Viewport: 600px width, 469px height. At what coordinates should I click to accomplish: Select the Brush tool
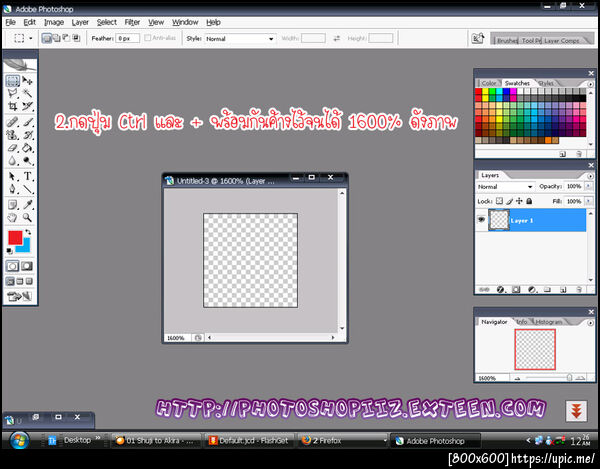27,122
